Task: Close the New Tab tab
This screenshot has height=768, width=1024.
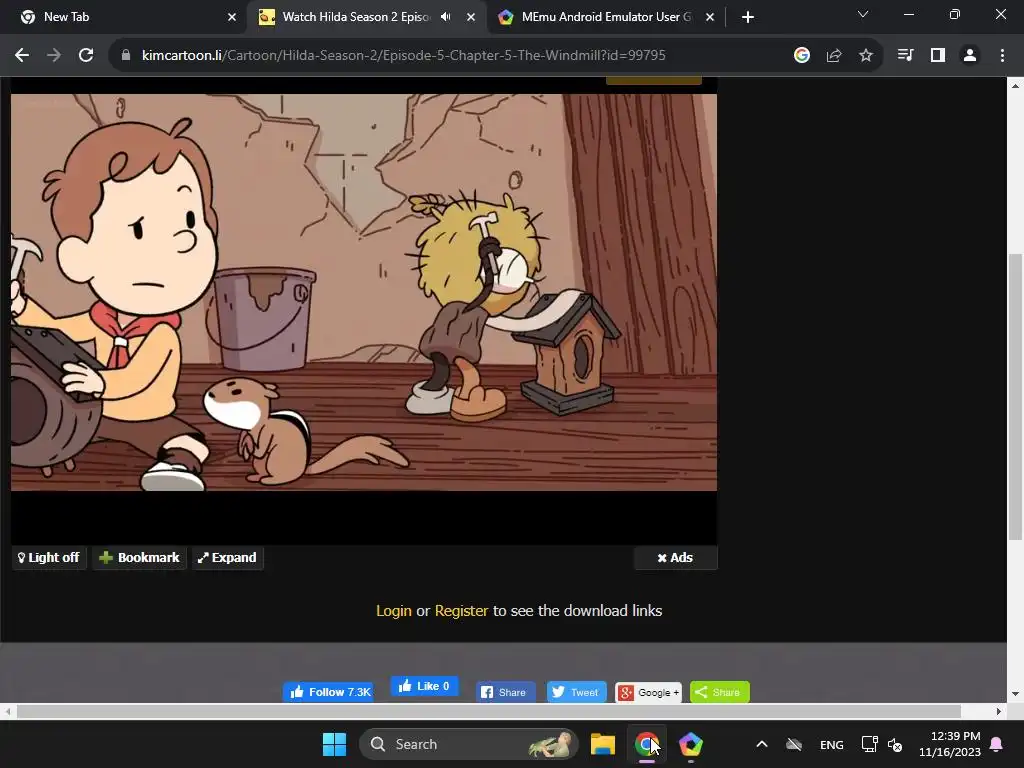Action: (x=232, y=17)
